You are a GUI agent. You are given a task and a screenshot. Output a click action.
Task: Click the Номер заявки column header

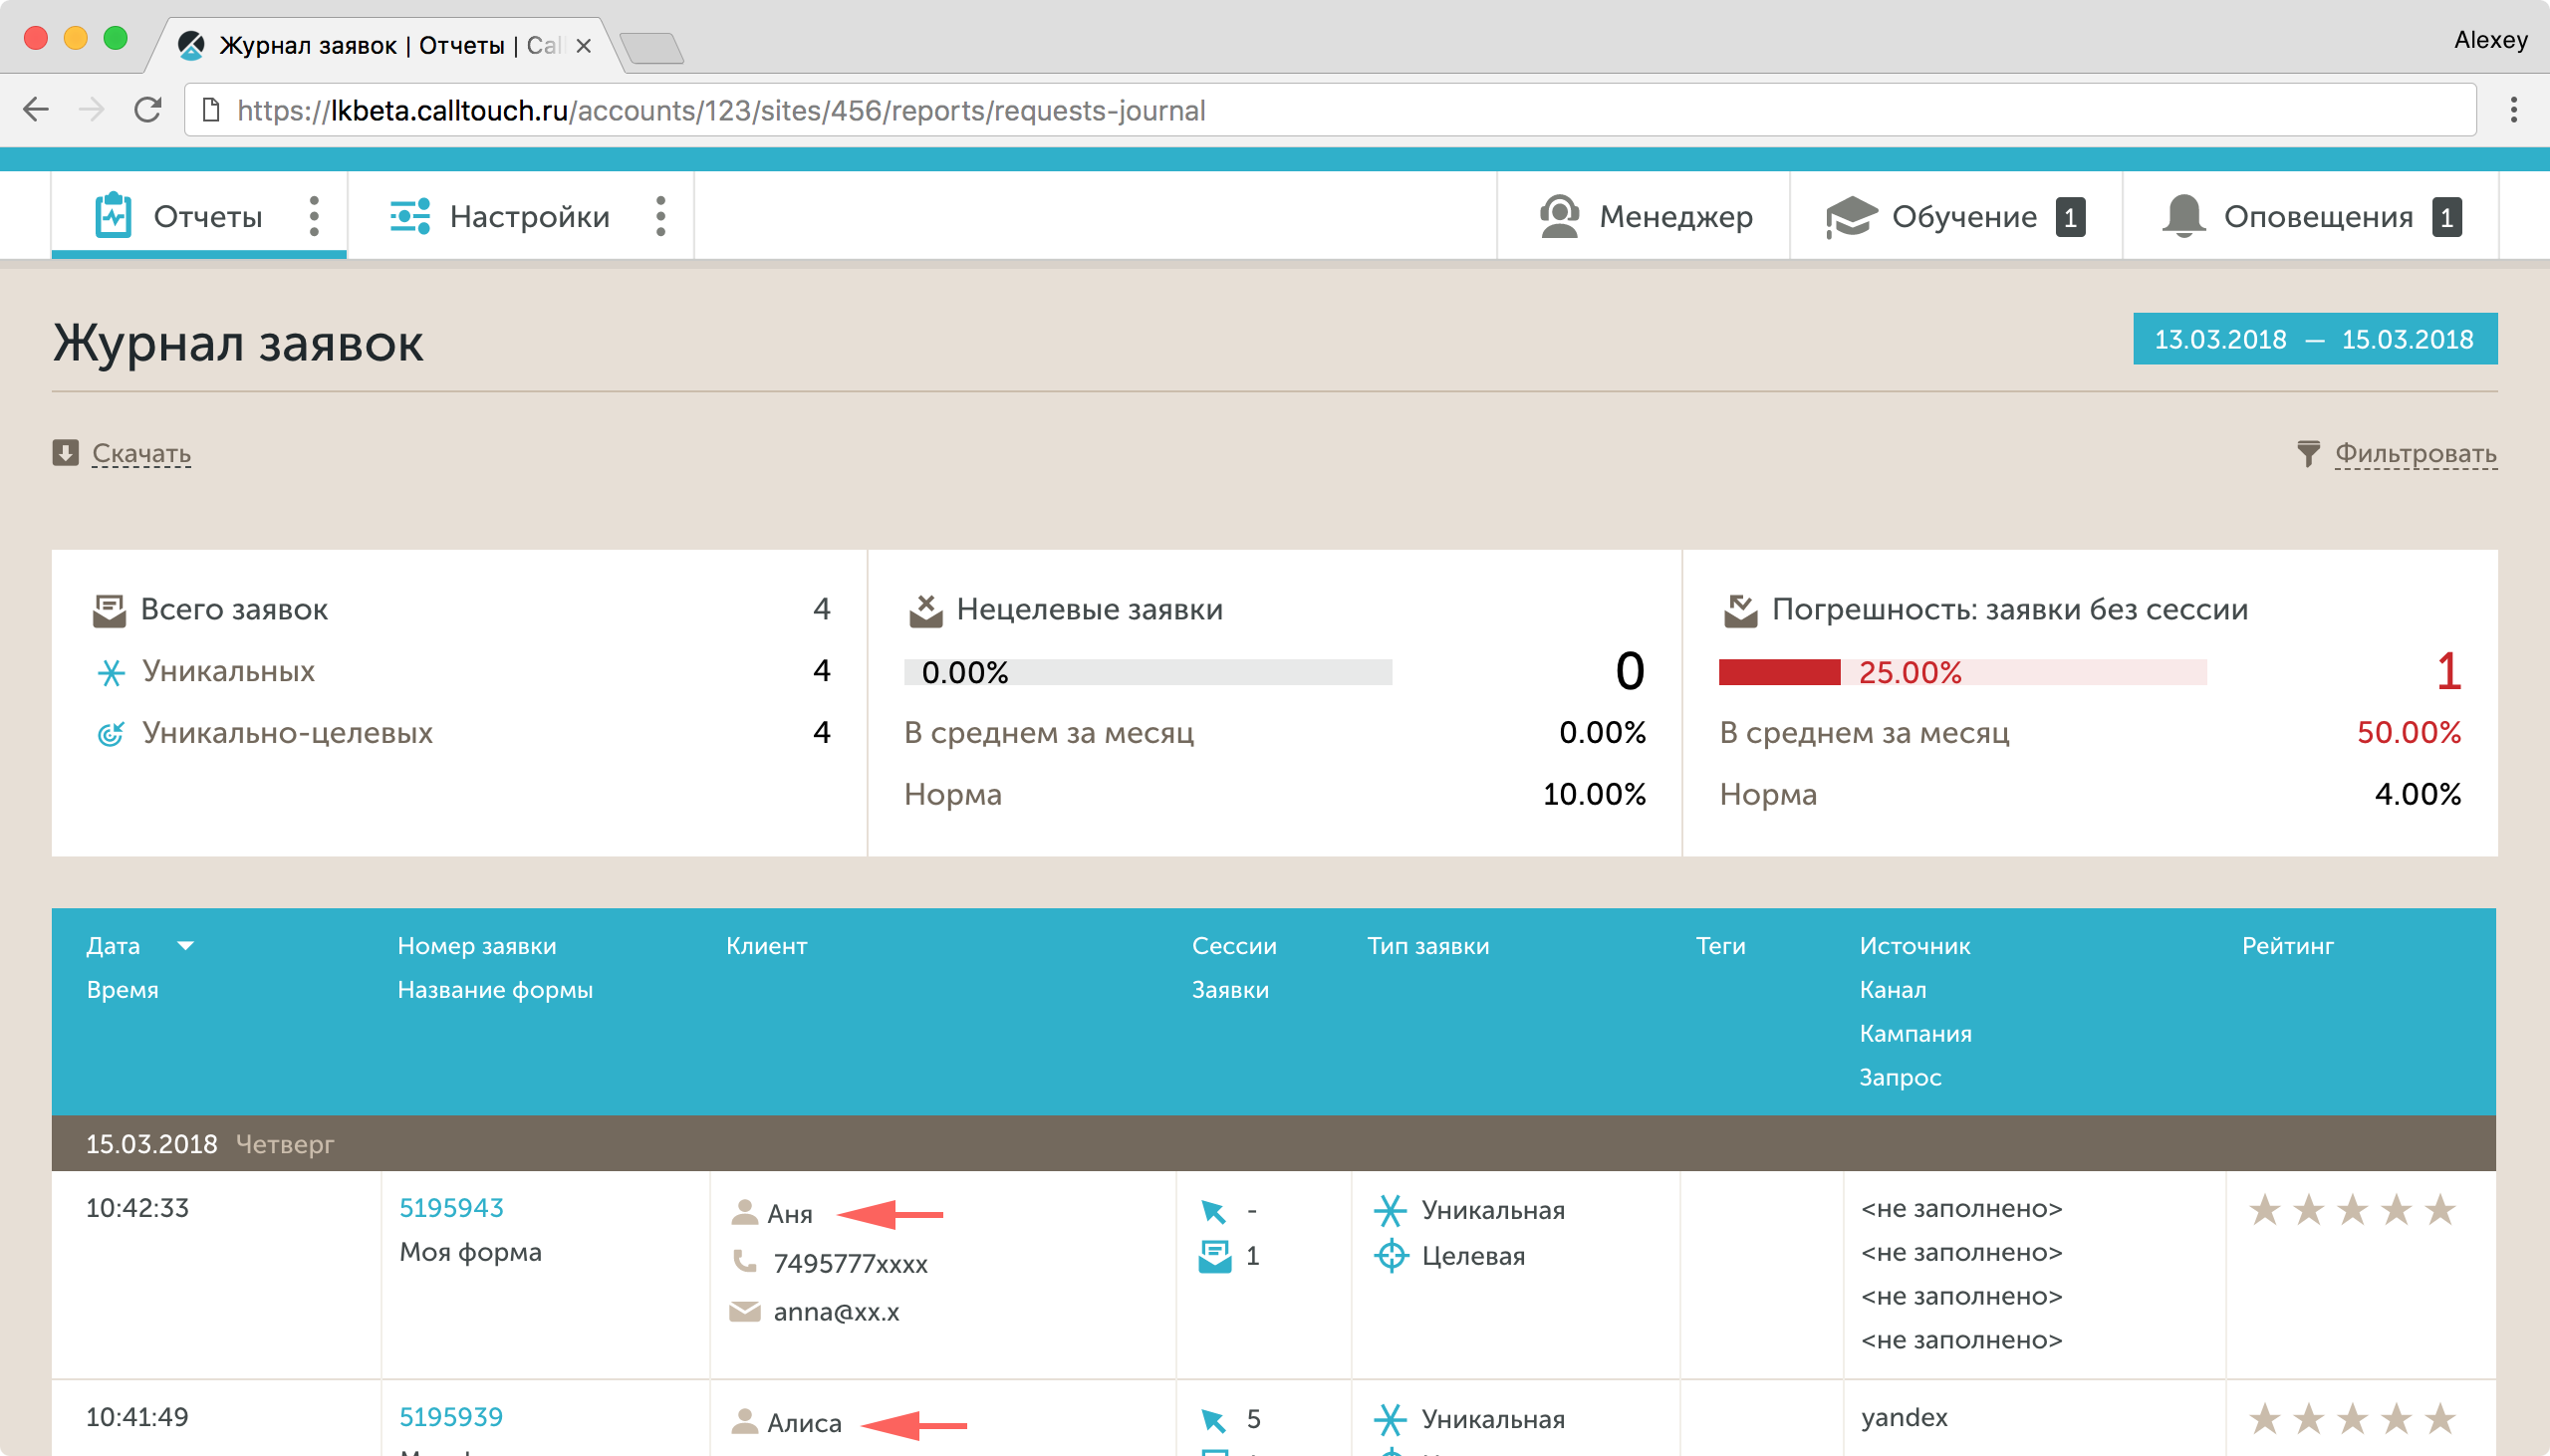477,946
